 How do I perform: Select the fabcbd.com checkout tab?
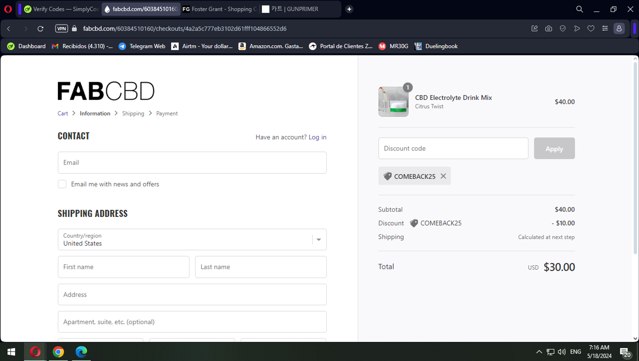(140, 9)
